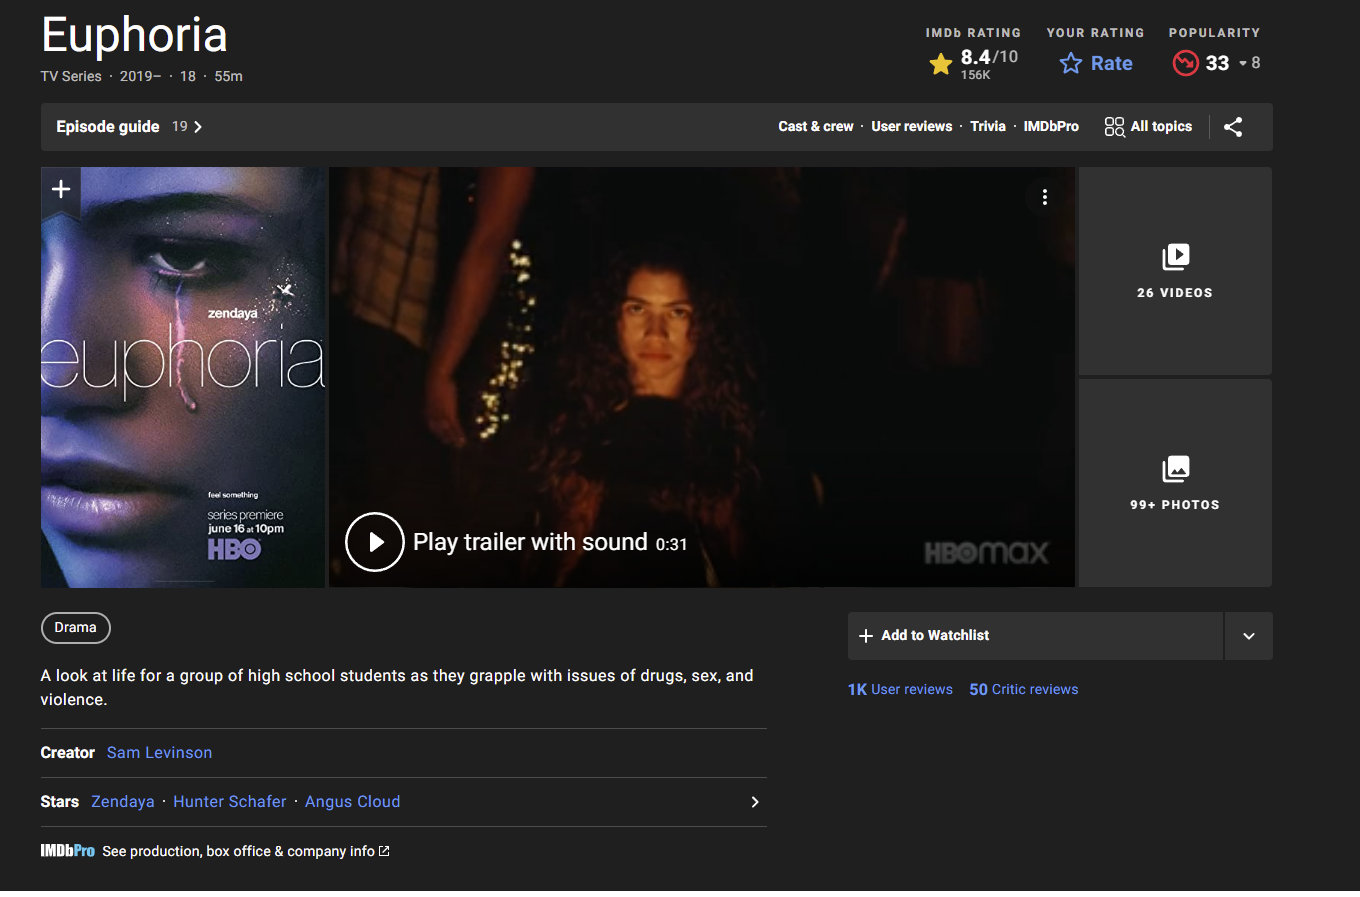Open the 1K User reviews link
Screen dimensions: 1360x897
pyautogui.click(x=900, y=689)
